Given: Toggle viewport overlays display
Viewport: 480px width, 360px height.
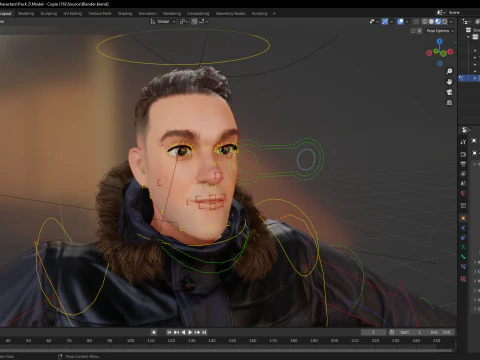Looking at the screenshot, I should [x=401, y=22].
